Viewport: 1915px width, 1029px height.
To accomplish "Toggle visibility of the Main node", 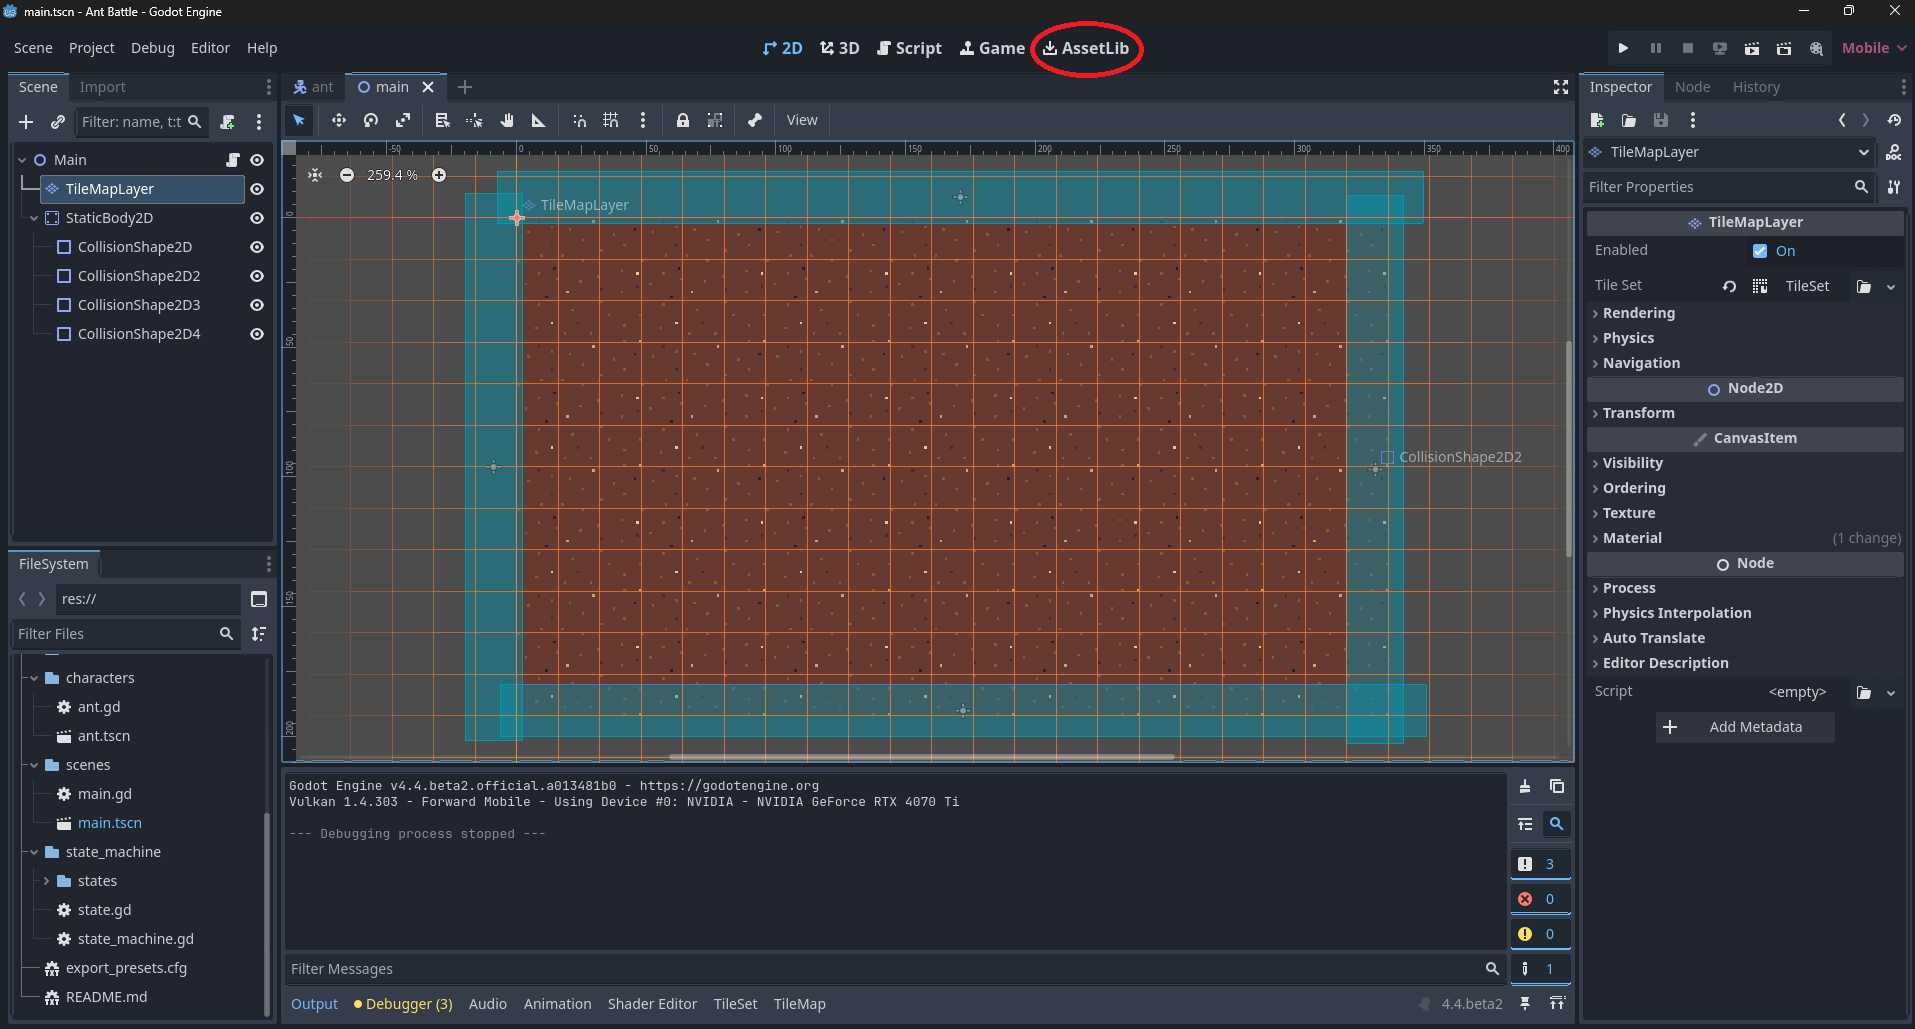I will (257, 160).
